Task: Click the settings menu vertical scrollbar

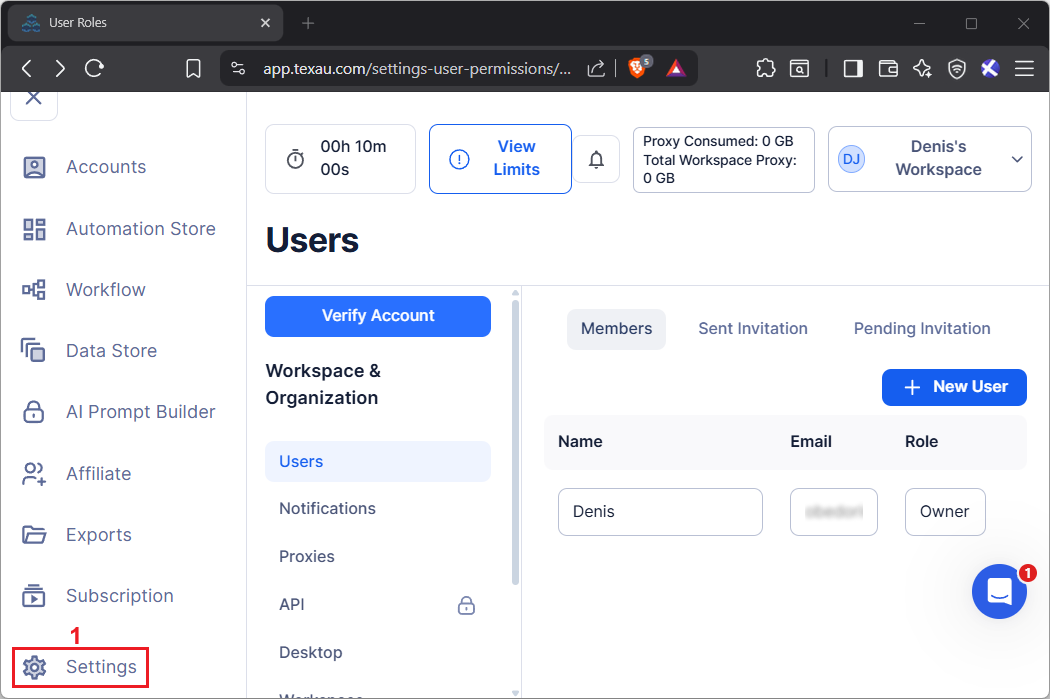Action: [515, 440]
